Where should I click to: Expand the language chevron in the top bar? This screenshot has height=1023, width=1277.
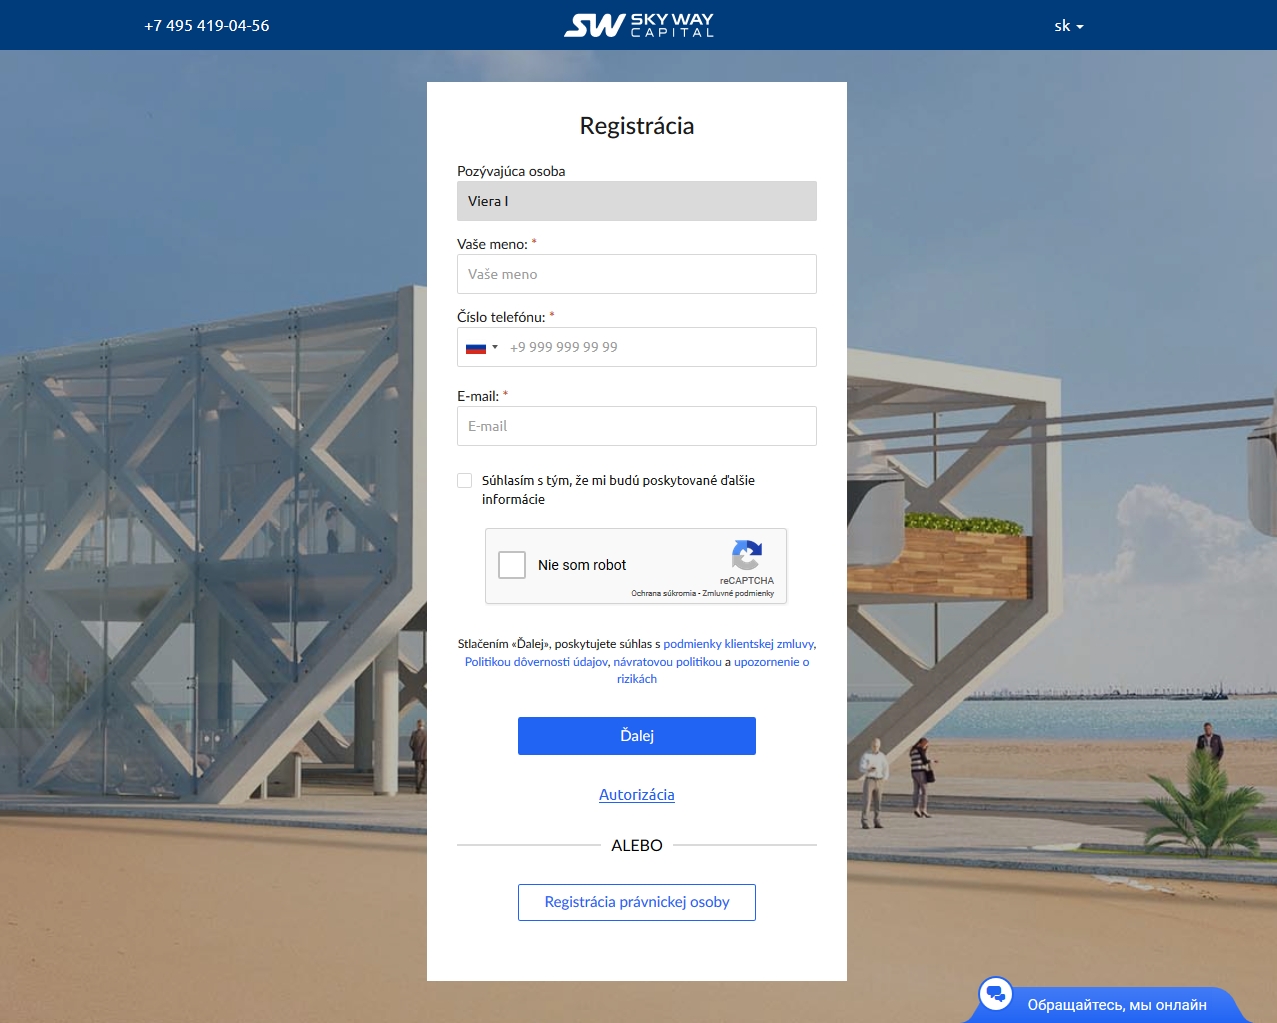1080,28
